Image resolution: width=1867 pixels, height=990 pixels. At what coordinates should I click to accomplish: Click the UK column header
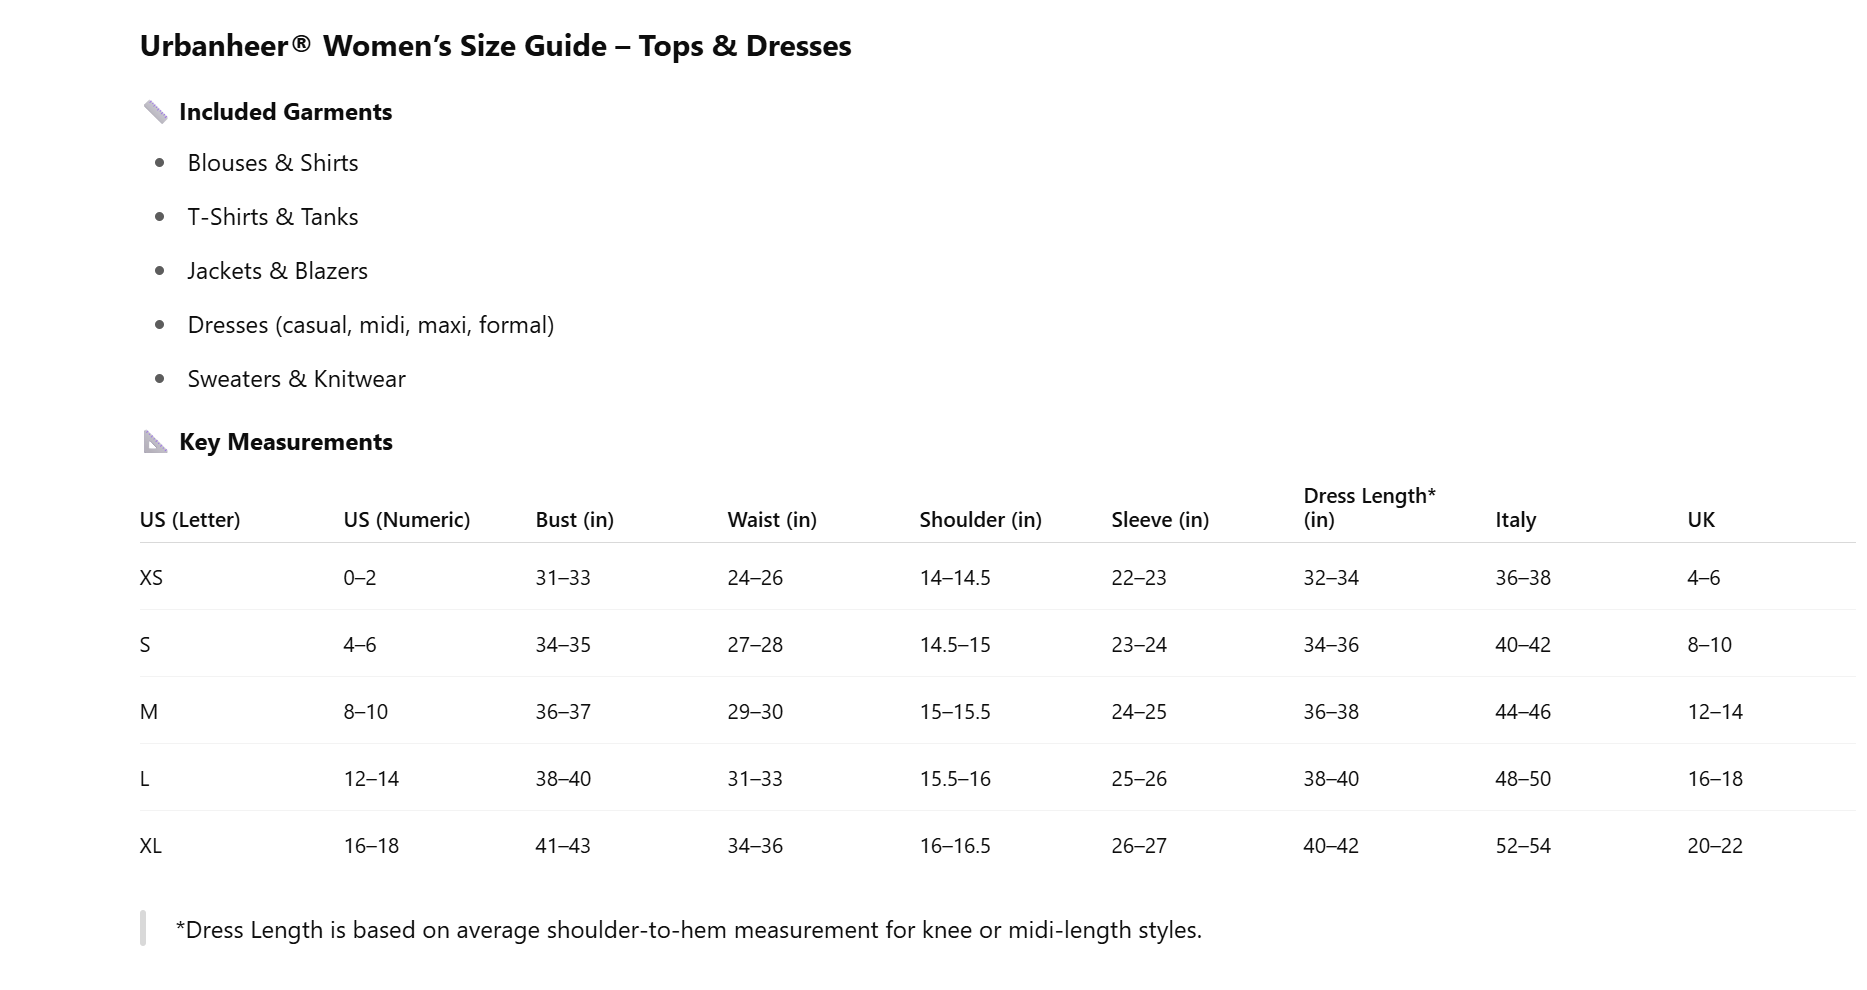(x=1700, y=520)
